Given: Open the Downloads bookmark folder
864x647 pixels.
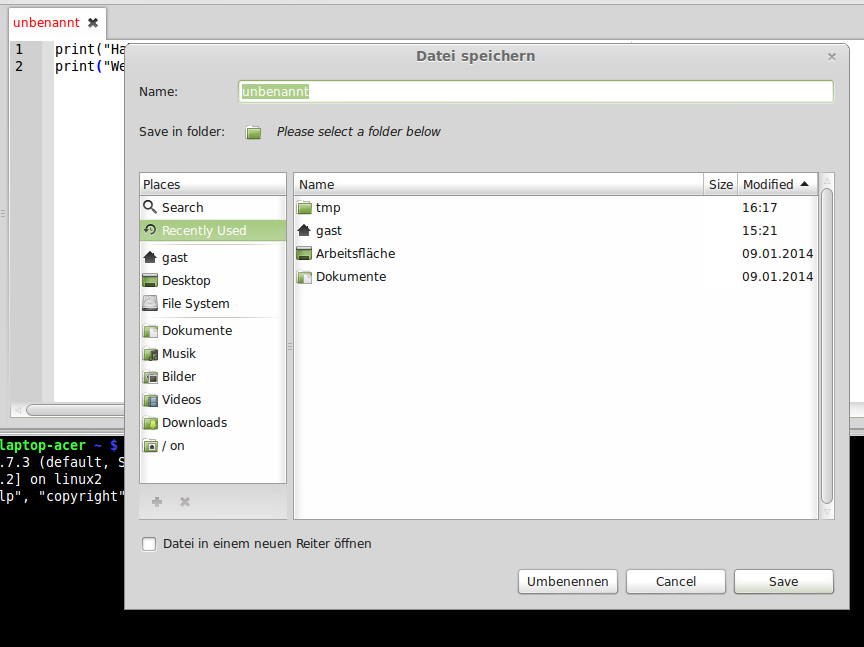Looking at the screenshot, I should click(x=194, y=422).
